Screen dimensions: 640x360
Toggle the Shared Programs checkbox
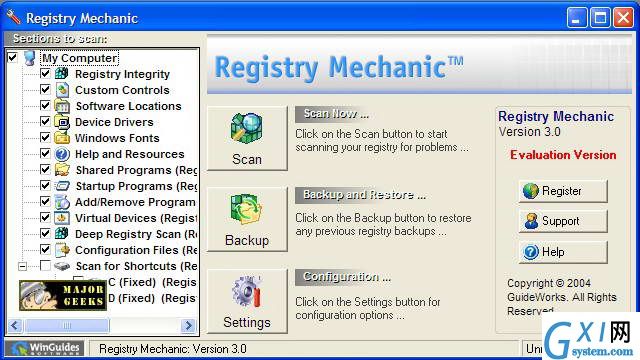pos(45,169)
